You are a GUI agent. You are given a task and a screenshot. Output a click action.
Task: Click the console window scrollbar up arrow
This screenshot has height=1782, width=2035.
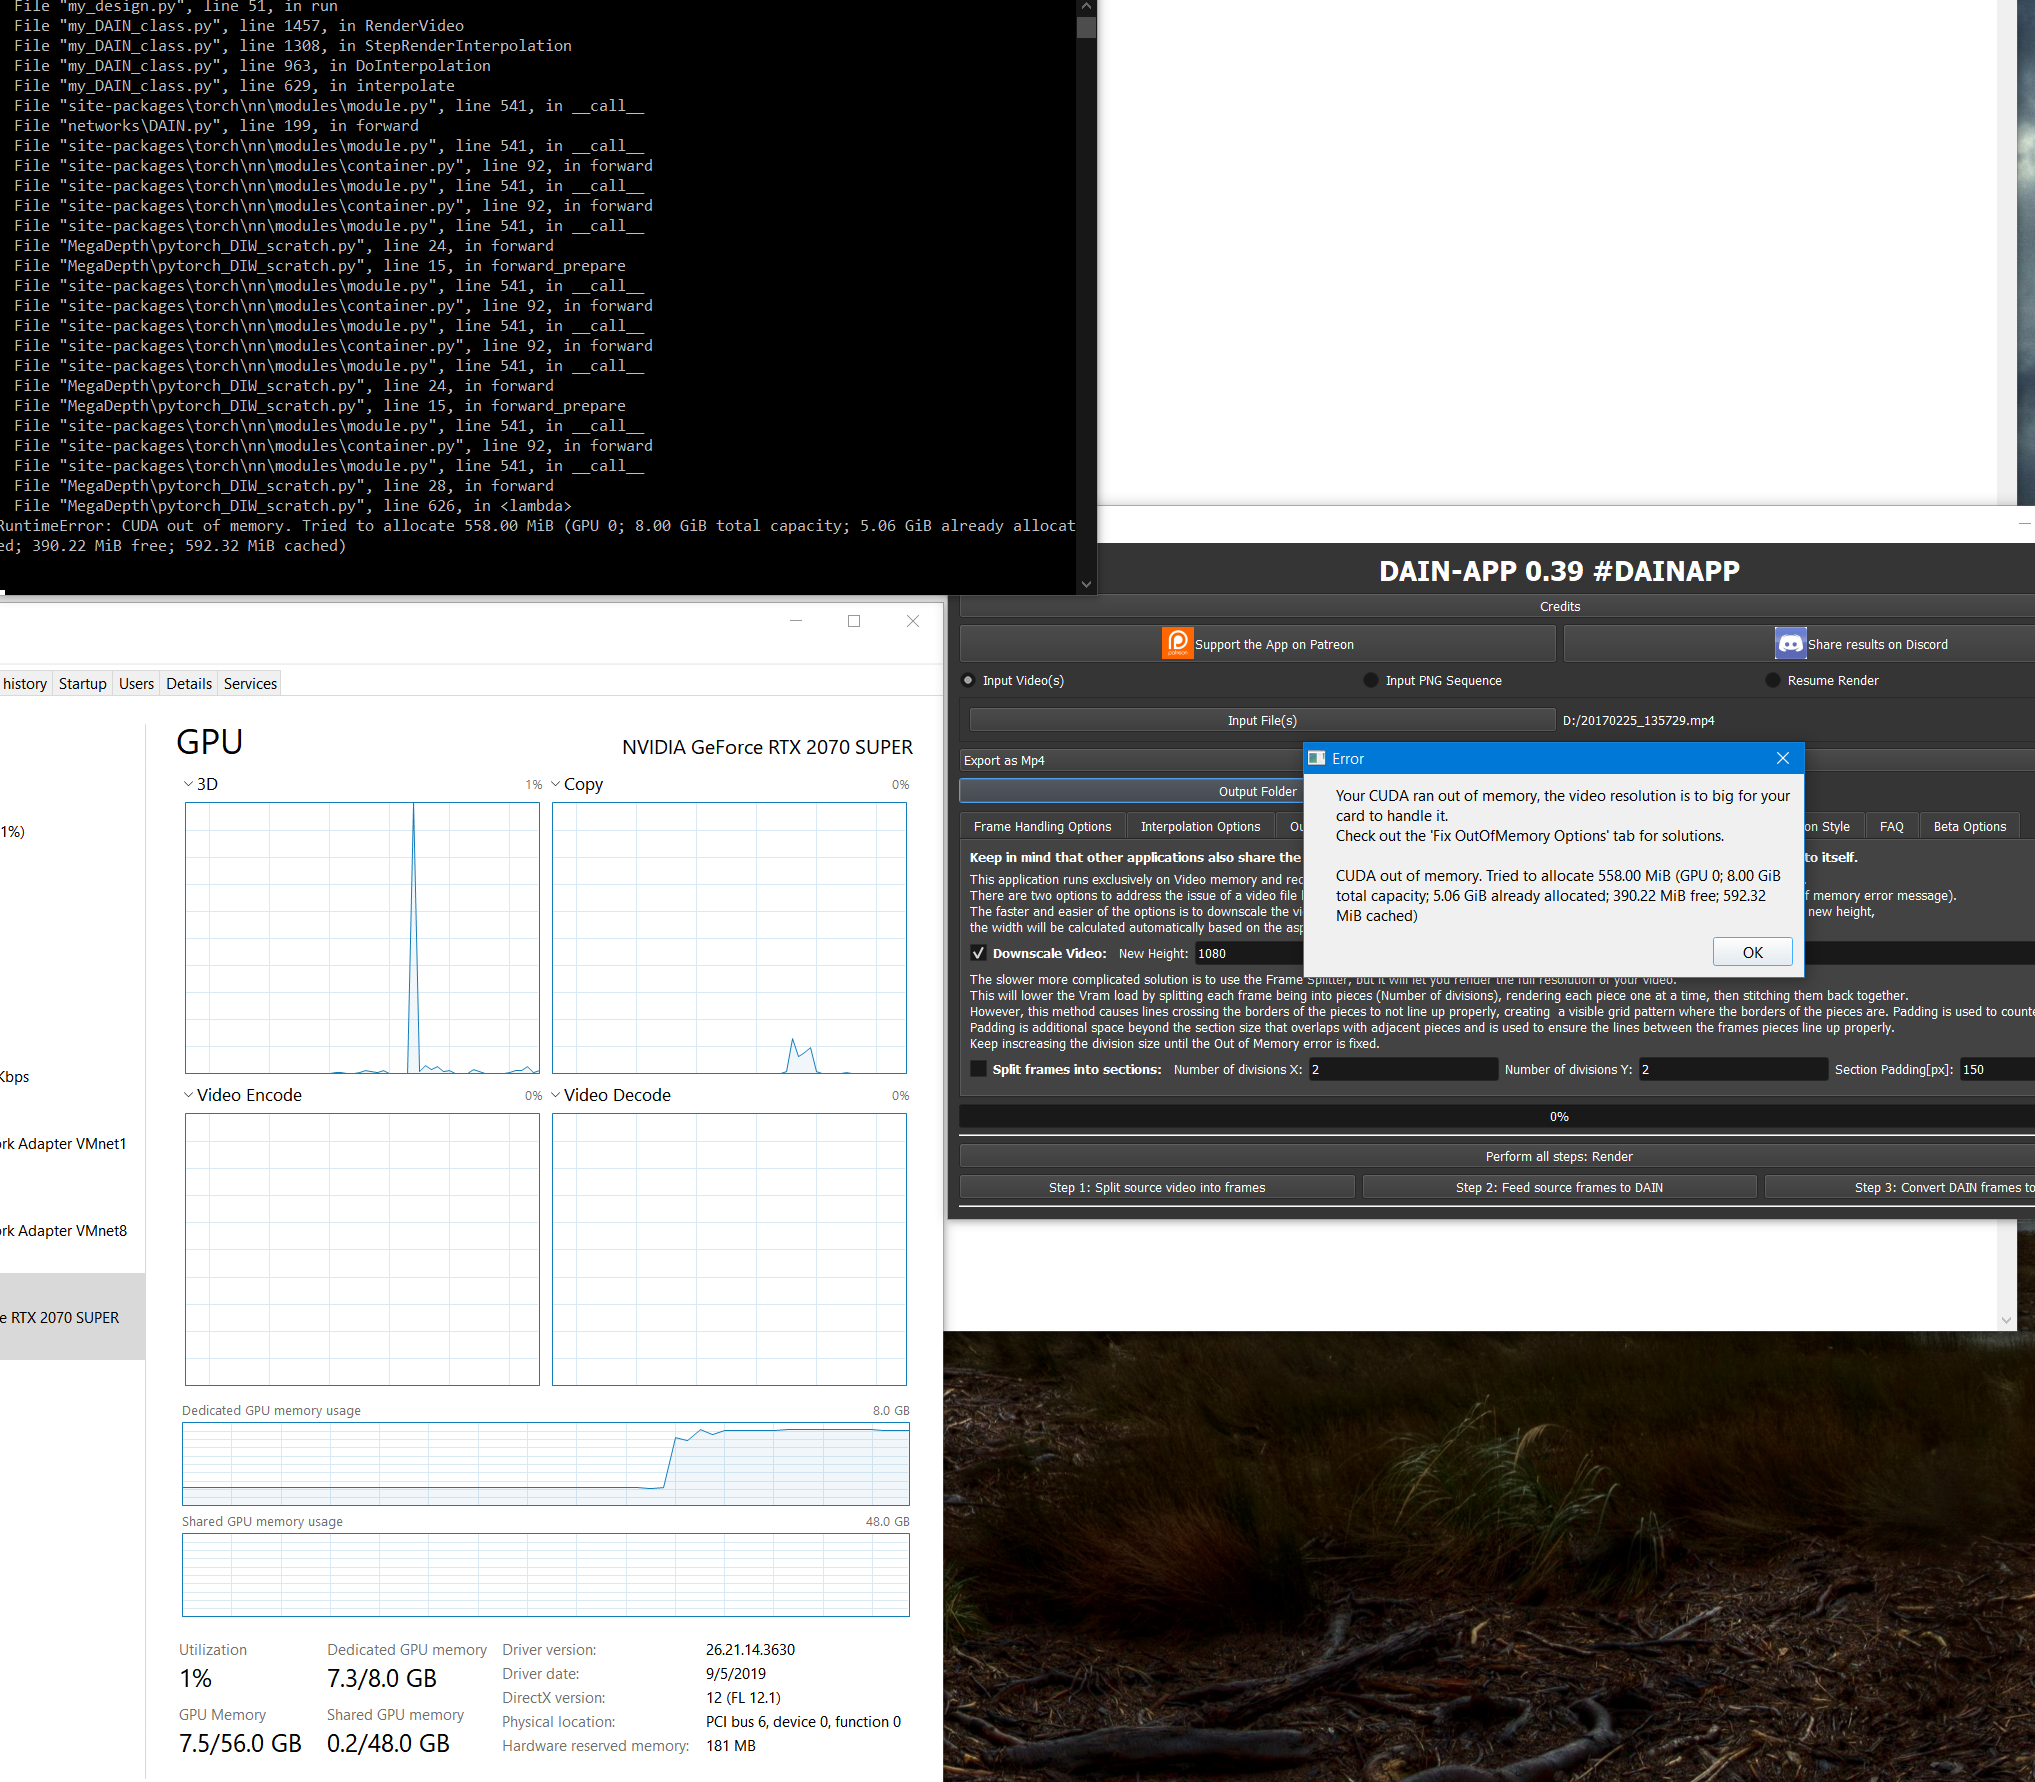(x=1086, y=7)
